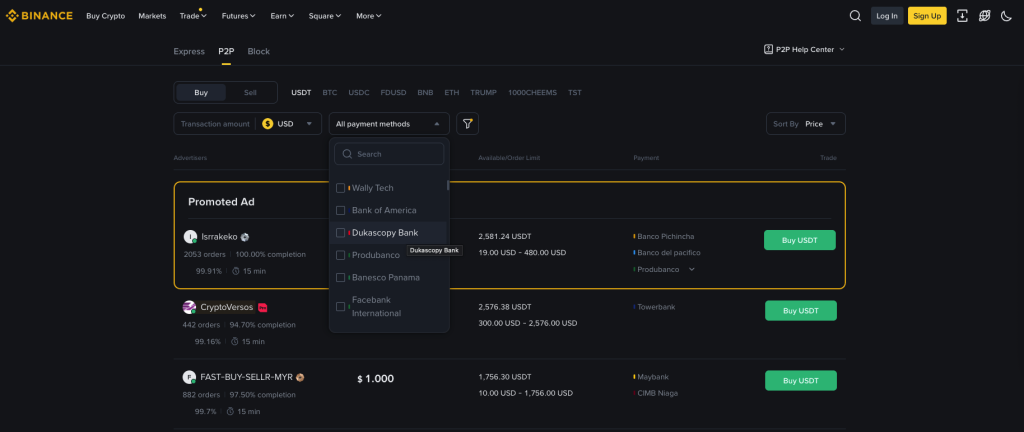Image resolution: width=1024 pixels, height=432 pixels.
Task: Click the payment methods list scrollbar
Action: (448, 185)
